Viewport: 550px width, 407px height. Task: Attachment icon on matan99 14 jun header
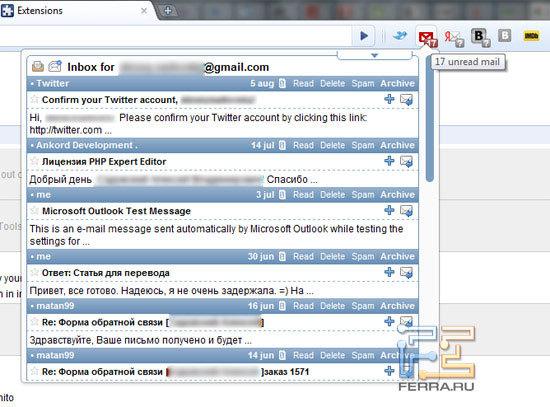(x=282, y=355)
